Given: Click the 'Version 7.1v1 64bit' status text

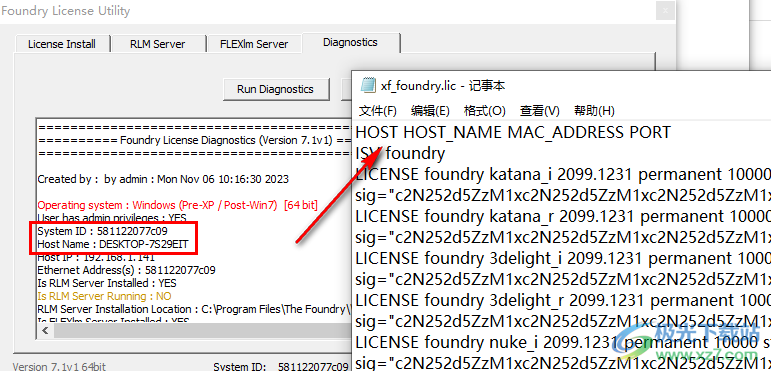Looking at the screenshot, I should pyautogui.click(x=59, y=366).
